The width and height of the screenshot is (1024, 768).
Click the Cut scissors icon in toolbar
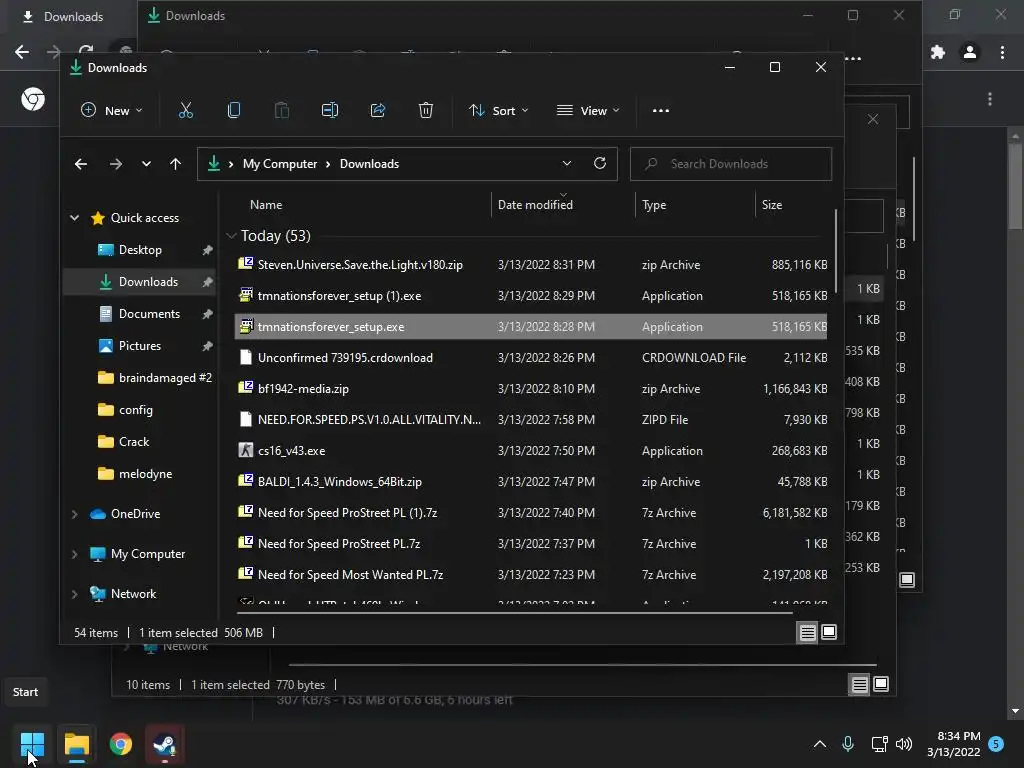[x=185, y=110]
